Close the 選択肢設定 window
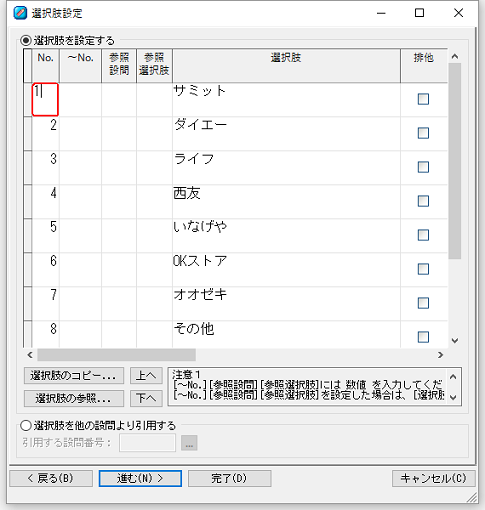485x510 pixels. click(458, 13)
